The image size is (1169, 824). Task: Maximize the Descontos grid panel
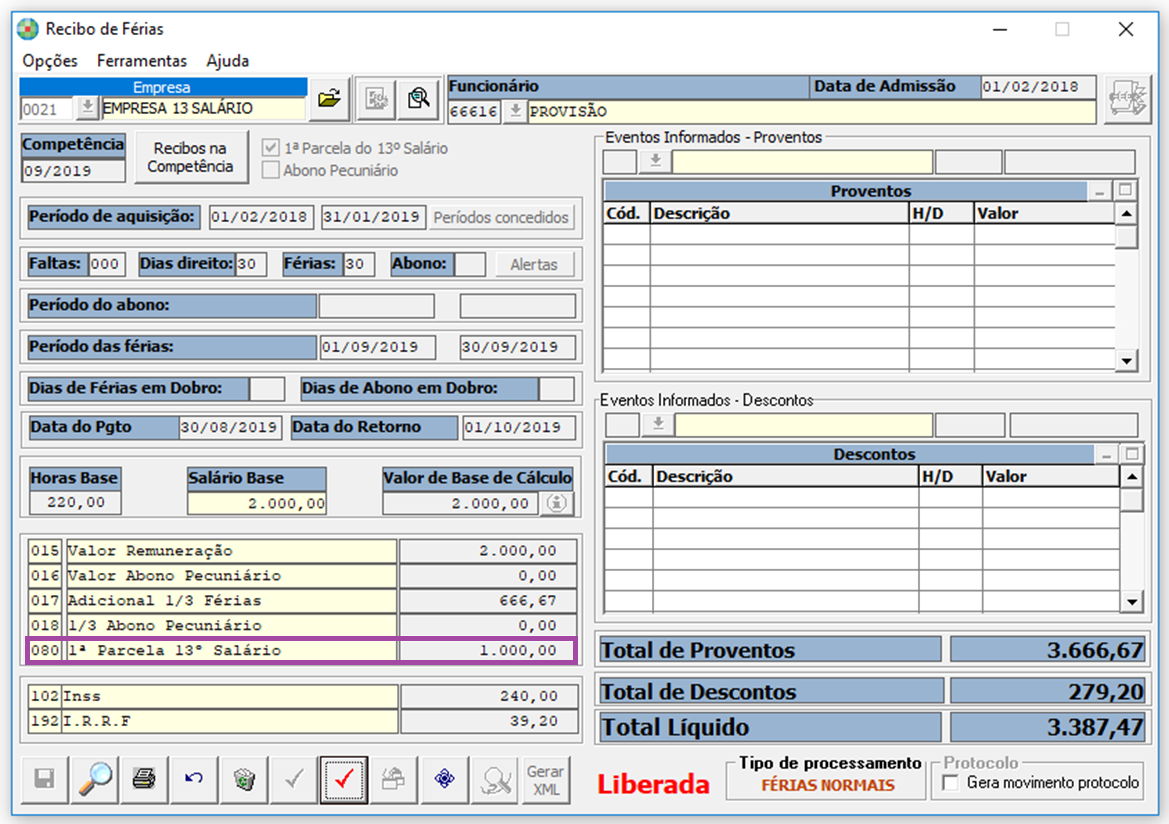(x=1132, y=454)
